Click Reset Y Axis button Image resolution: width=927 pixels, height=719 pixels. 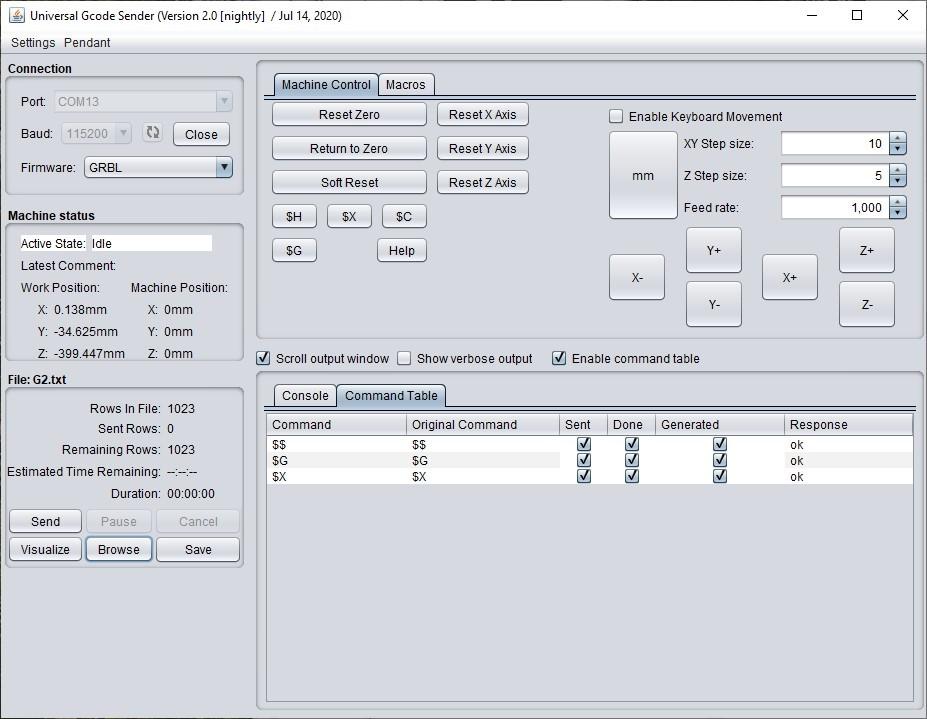(482, 148)
